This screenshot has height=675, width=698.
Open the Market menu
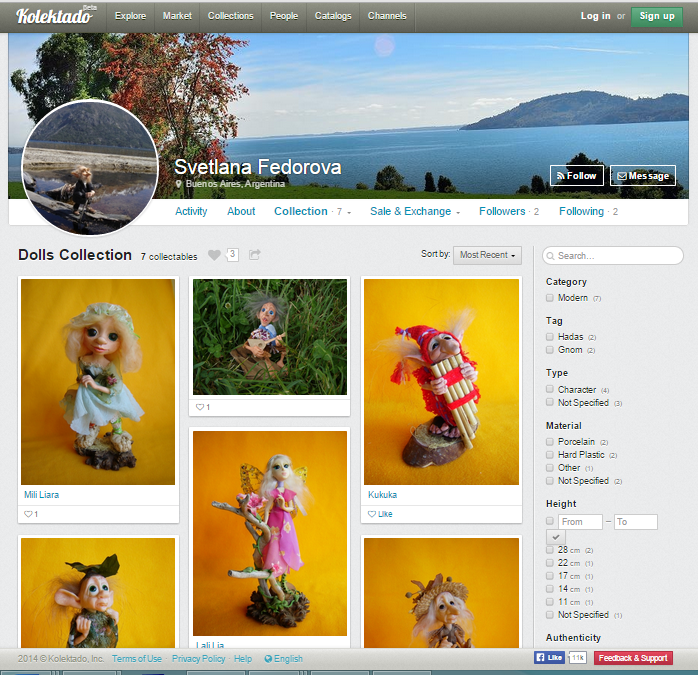pyautogui.click(x=177, y=16)
